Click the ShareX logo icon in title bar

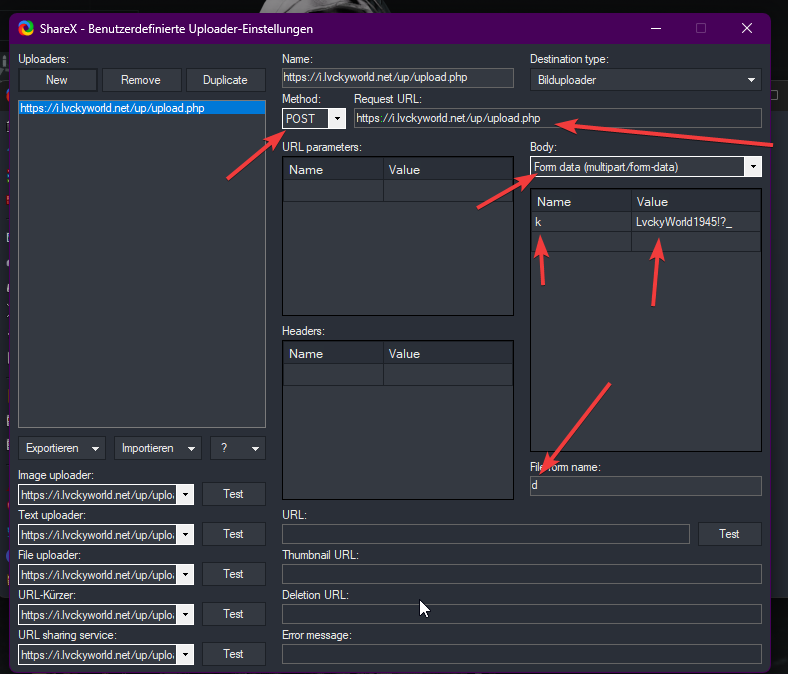tap(27, 28)
